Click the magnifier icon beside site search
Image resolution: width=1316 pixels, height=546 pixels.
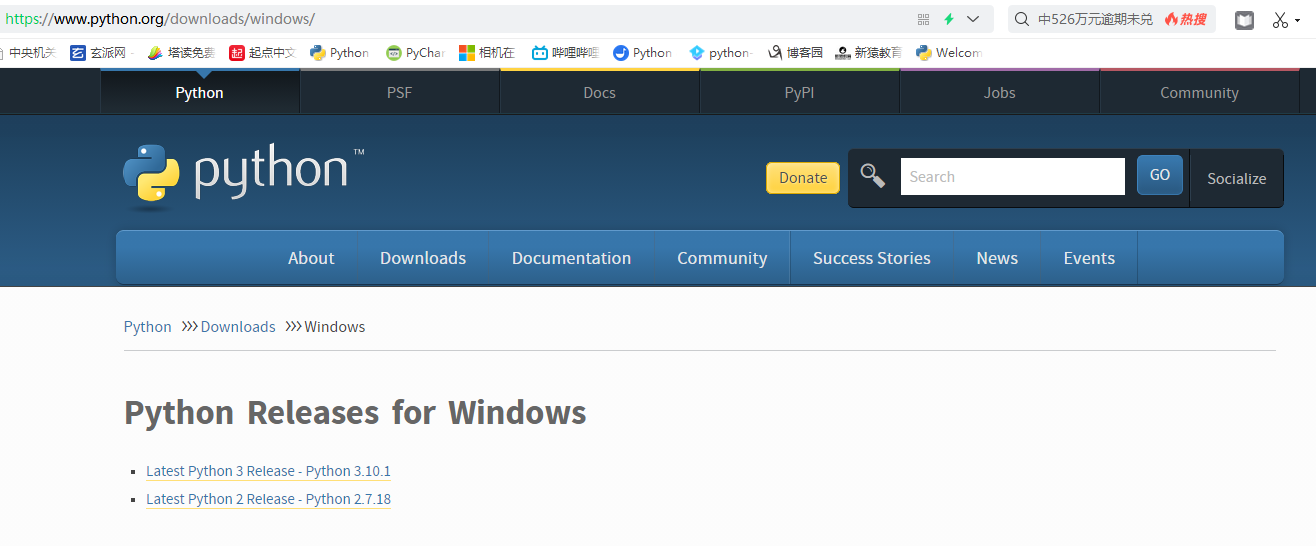[873, 176]
